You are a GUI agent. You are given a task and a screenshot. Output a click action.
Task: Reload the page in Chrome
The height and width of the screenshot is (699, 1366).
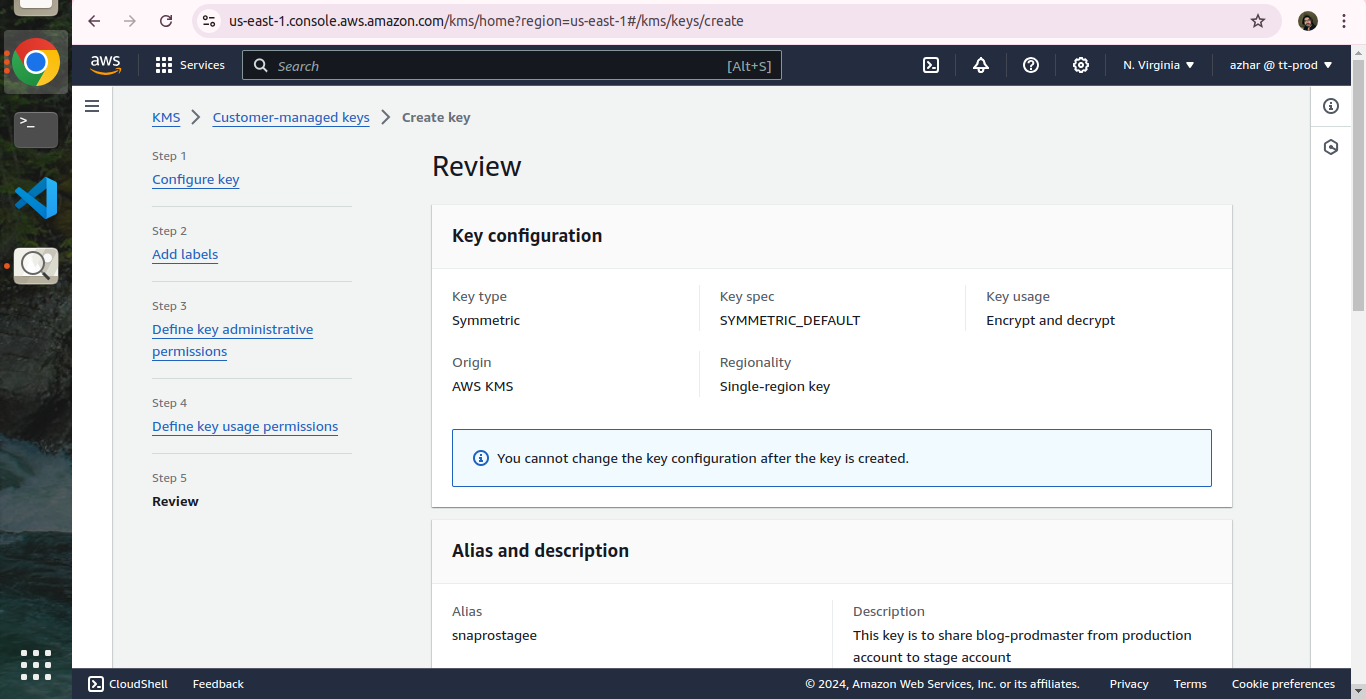[166, 21]
